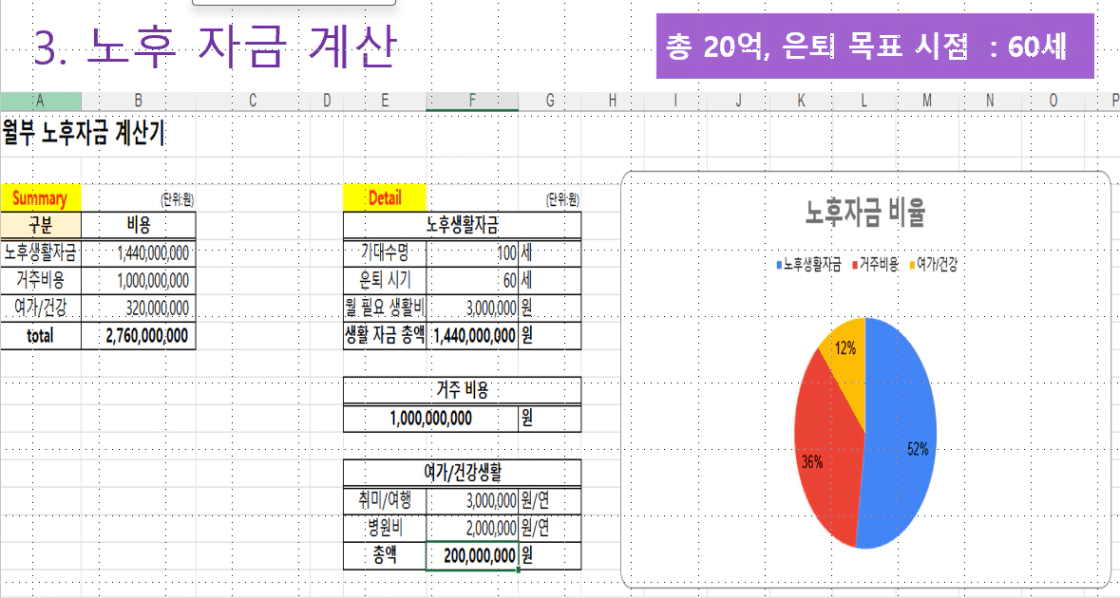Select column C header
The image size is (1120, 598).
253,101
